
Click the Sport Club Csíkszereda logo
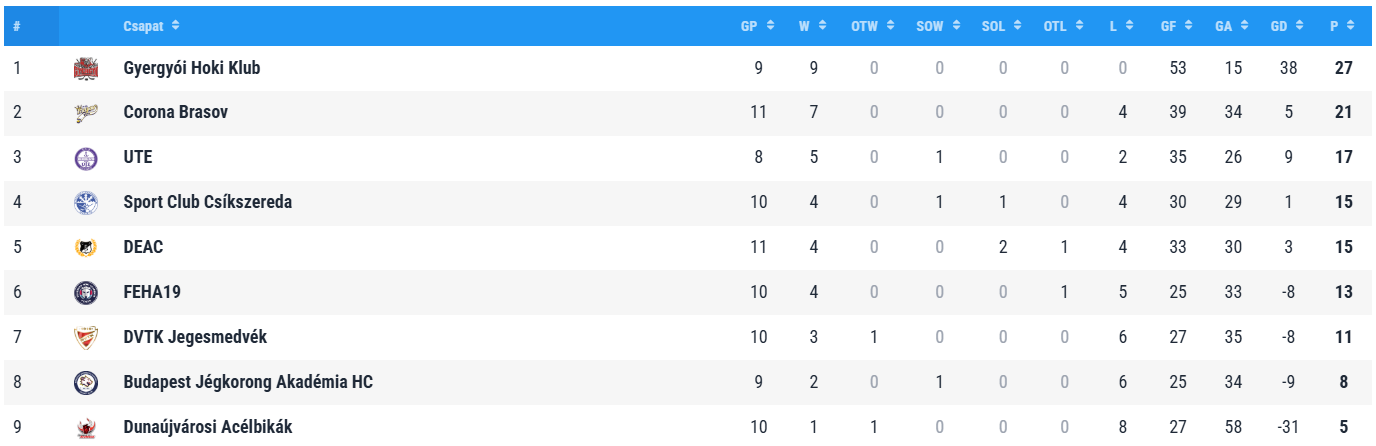tap(86, 203)
